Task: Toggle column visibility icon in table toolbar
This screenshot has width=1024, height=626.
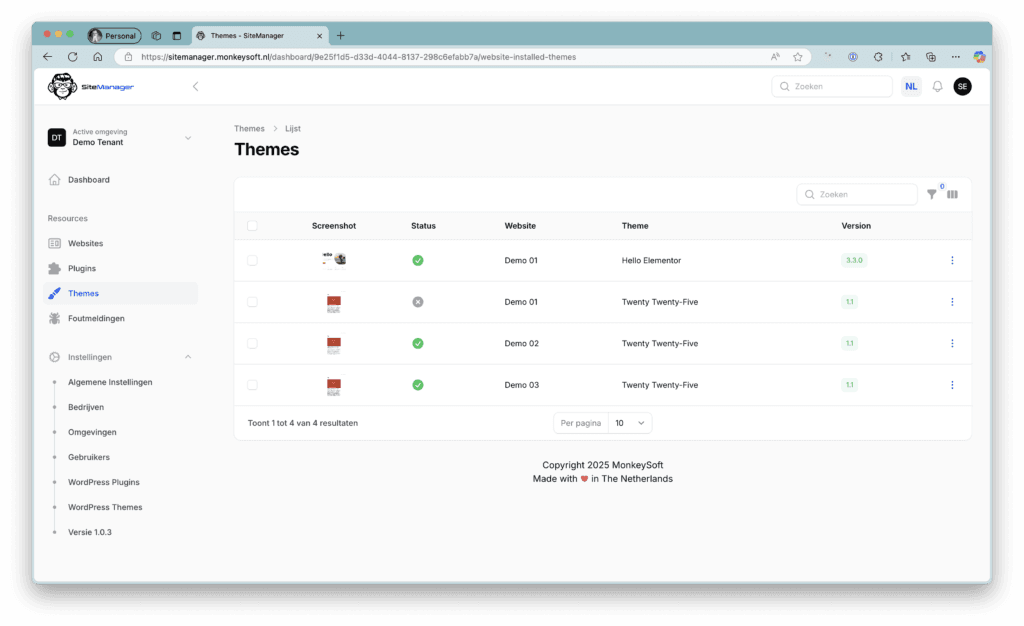Action: (952, 194)
